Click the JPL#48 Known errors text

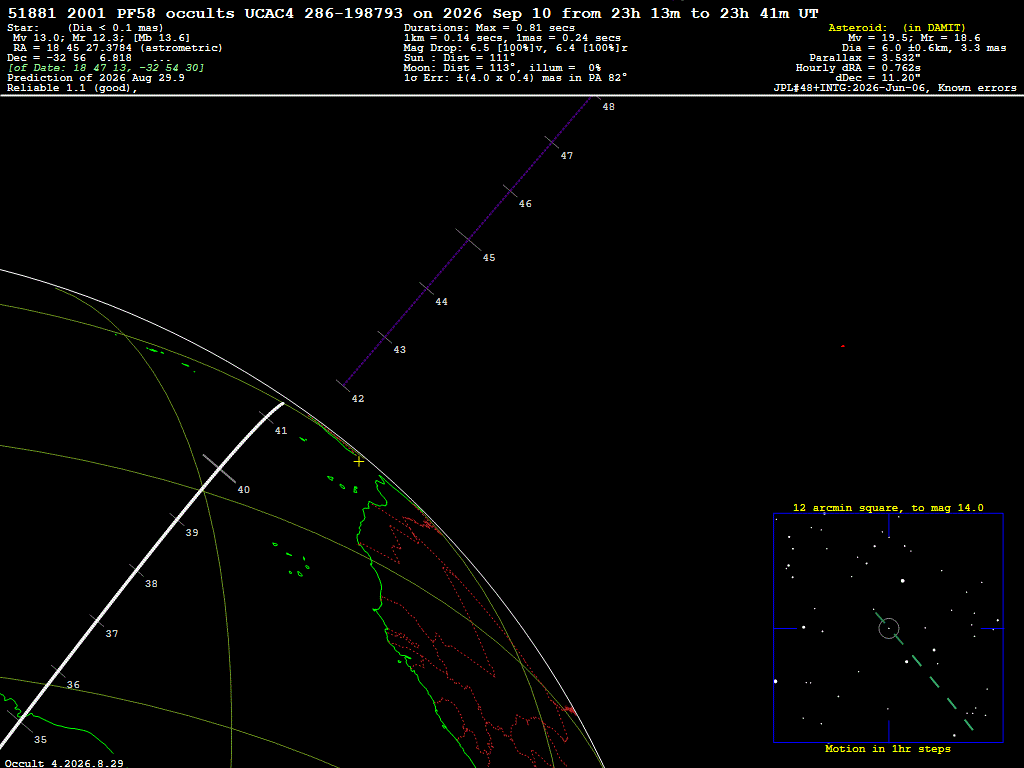[x=895, y=88]
